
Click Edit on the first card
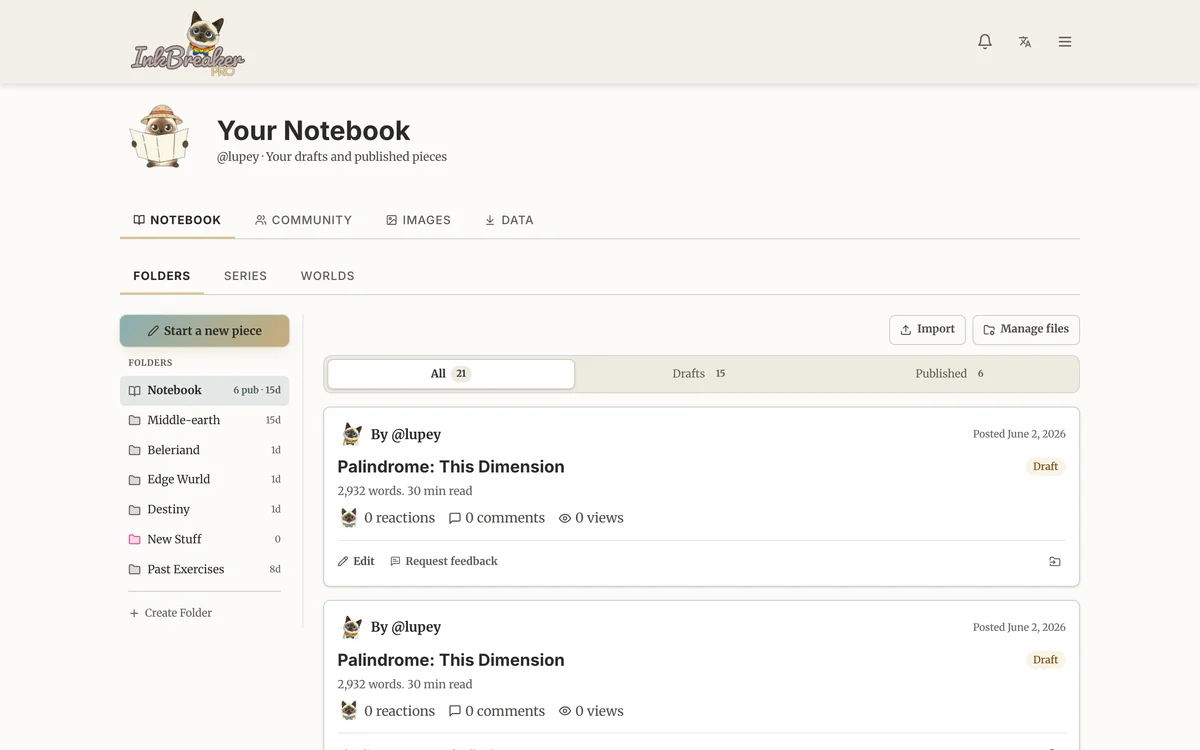[356, 562]
